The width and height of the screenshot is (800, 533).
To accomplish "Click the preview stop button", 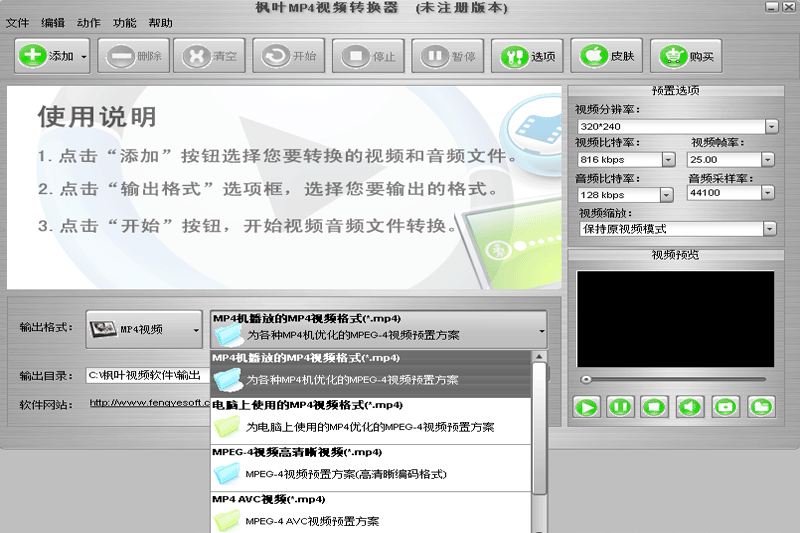I will (x=655, y=407).
